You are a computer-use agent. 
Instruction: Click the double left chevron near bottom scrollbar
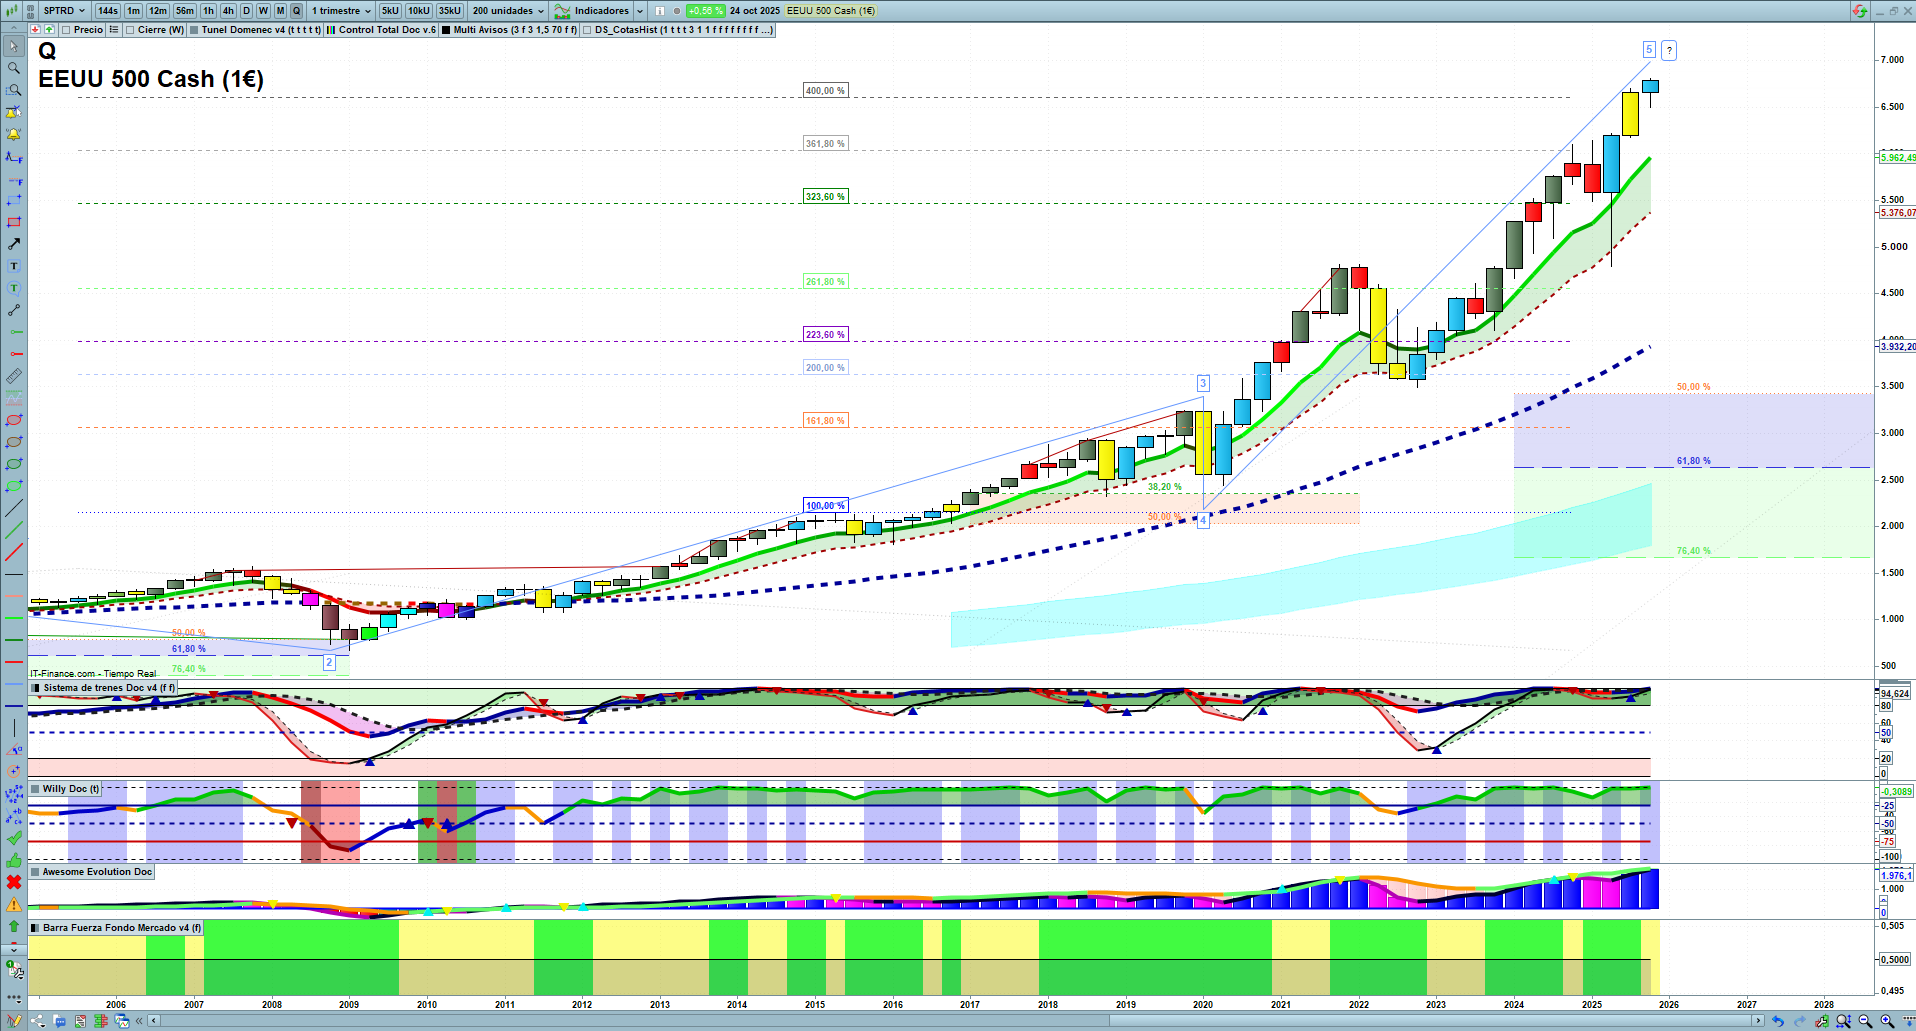(x=139, y=1021)
